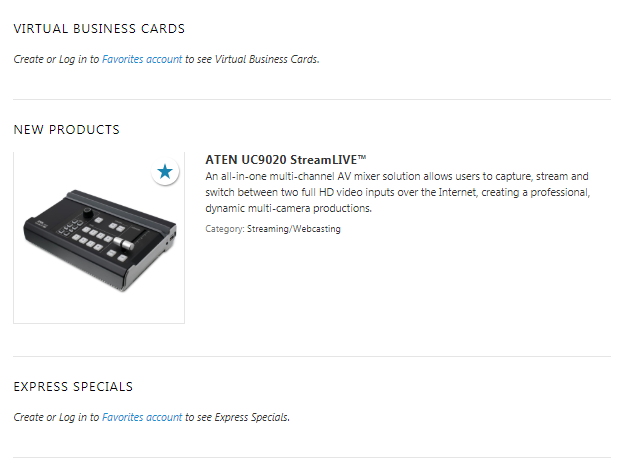Click the Virtual Business Cards heading

pos(99,29)
